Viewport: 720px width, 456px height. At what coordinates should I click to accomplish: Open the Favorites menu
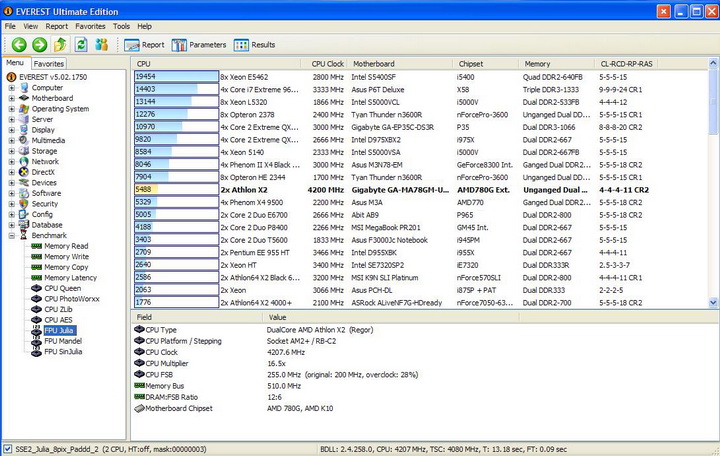[90, 26]
